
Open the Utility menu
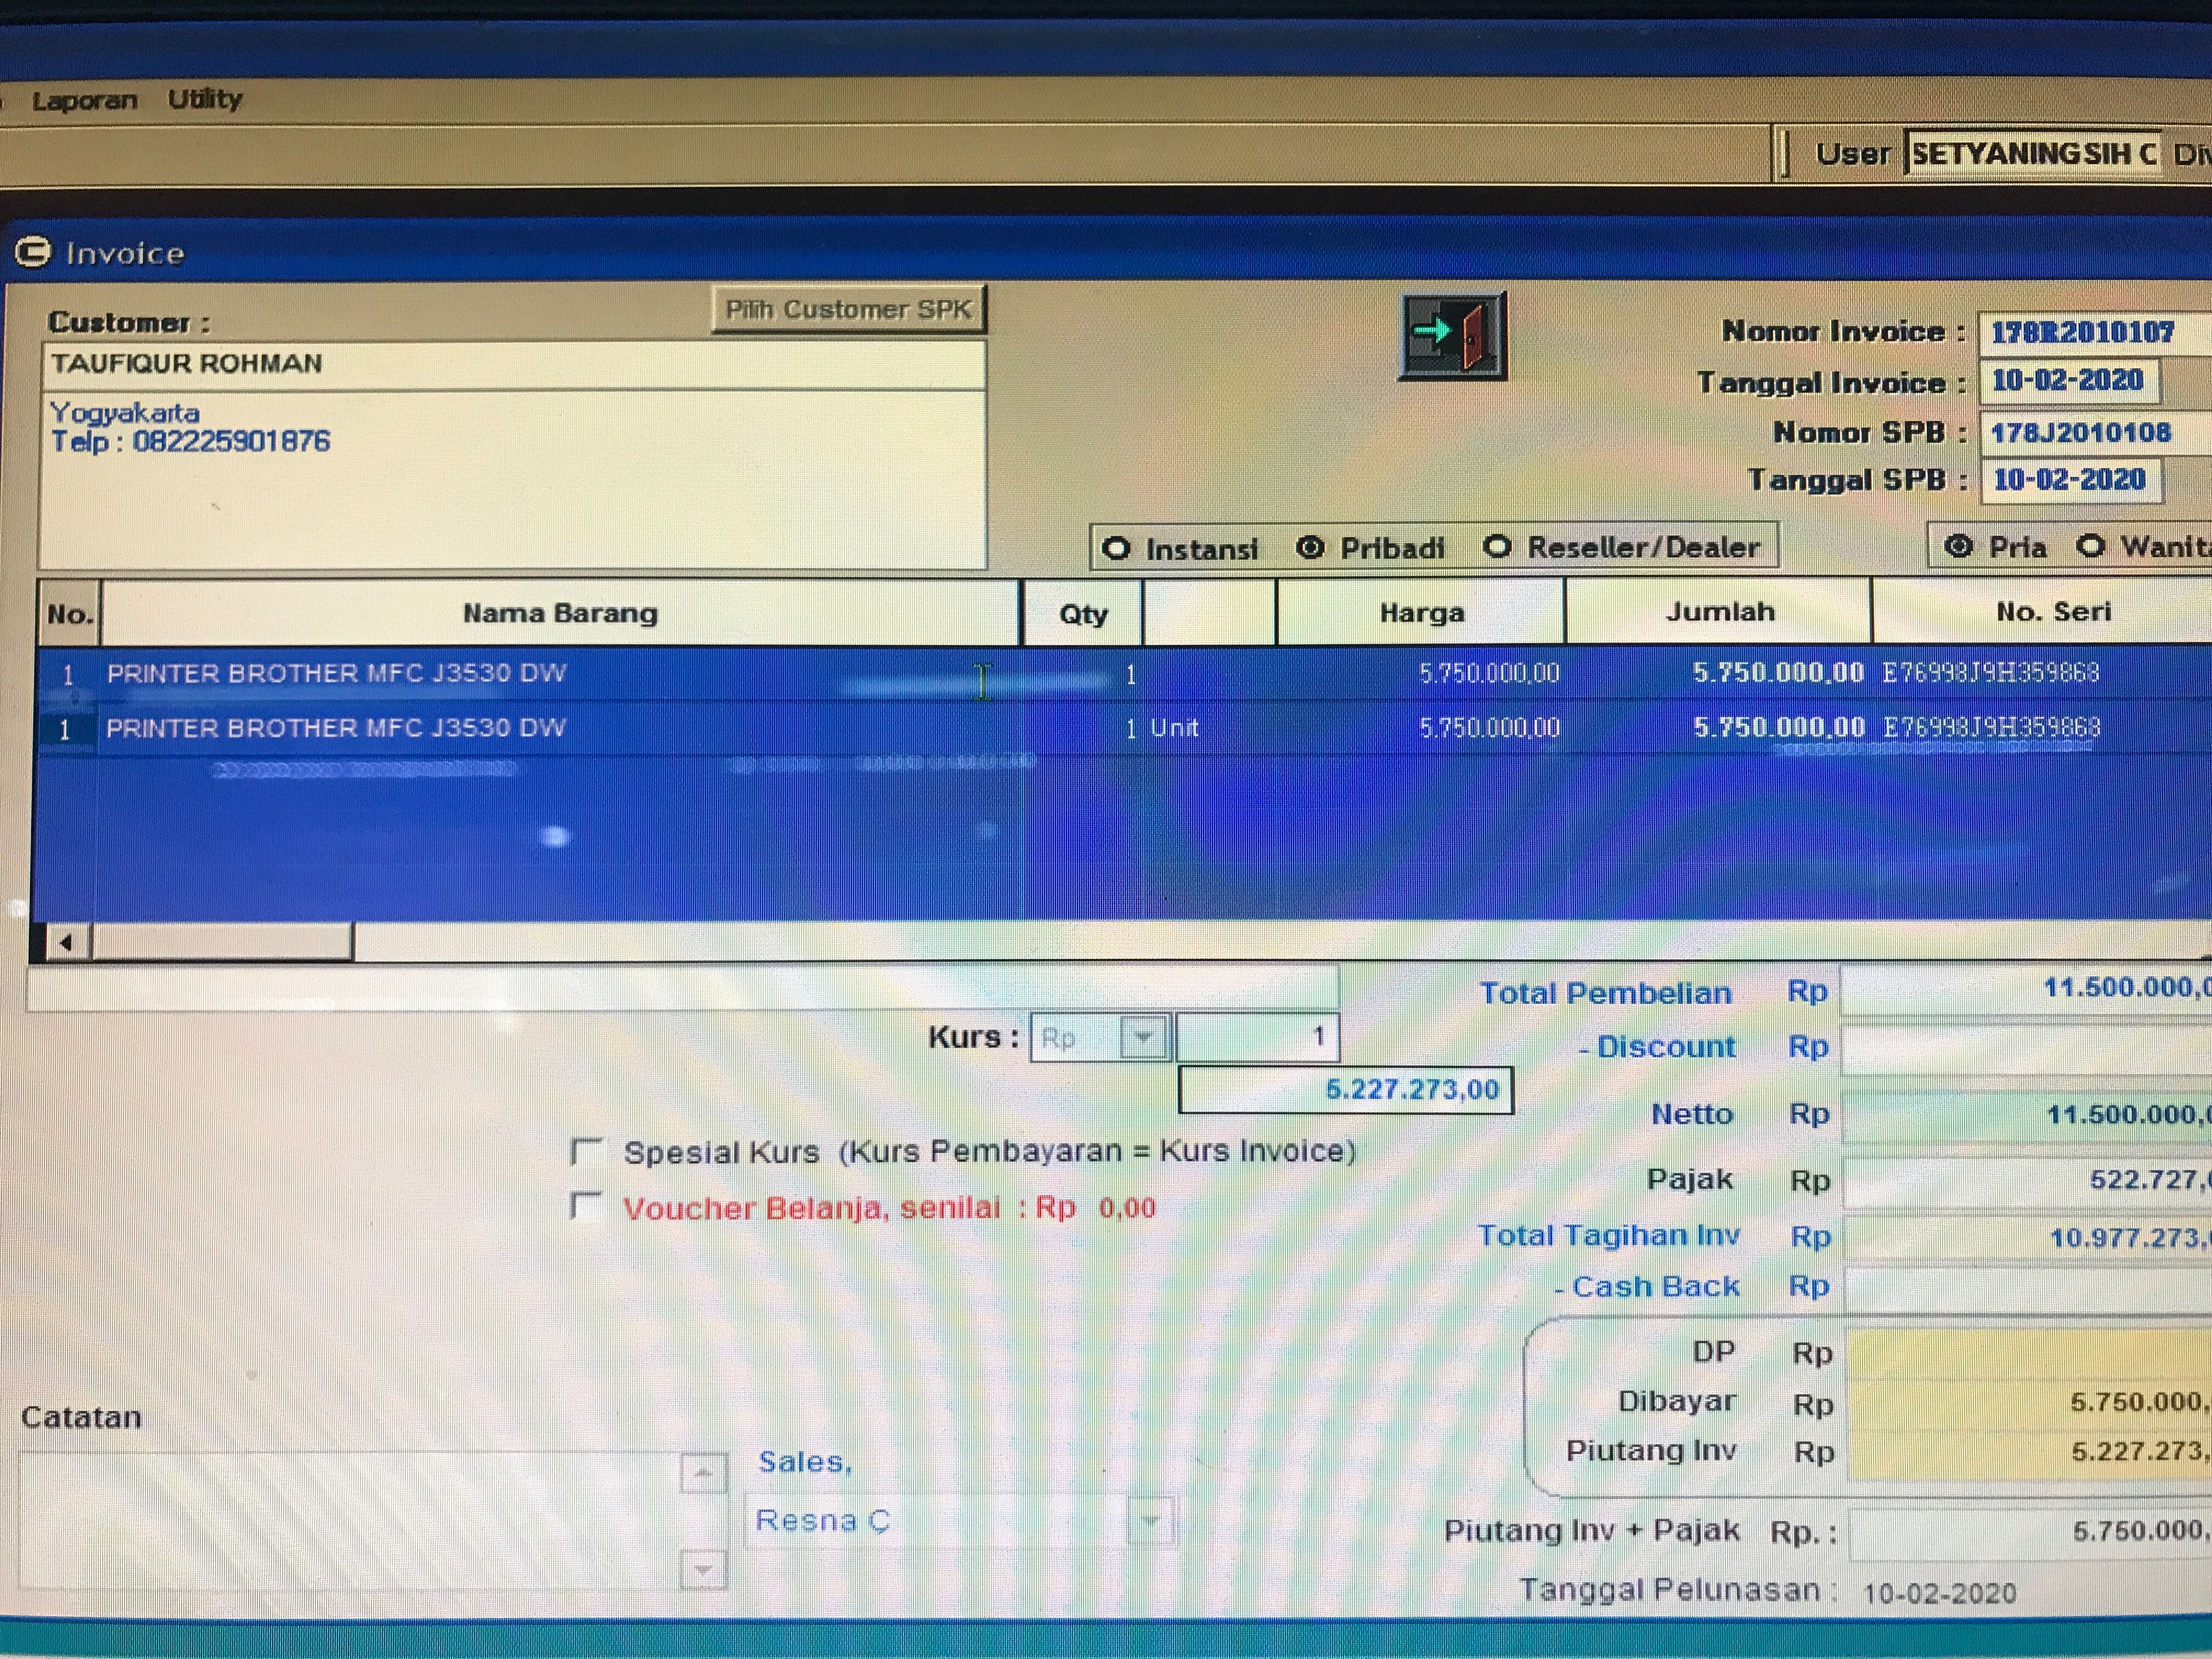point(205,99)
